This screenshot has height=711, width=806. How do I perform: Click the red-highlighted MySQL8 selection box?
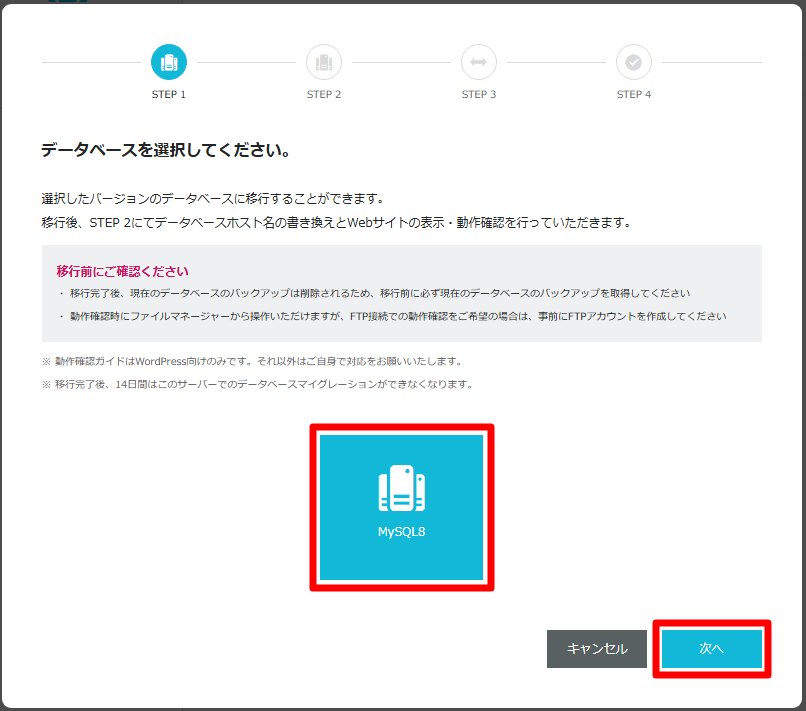(x=401, y=506)
